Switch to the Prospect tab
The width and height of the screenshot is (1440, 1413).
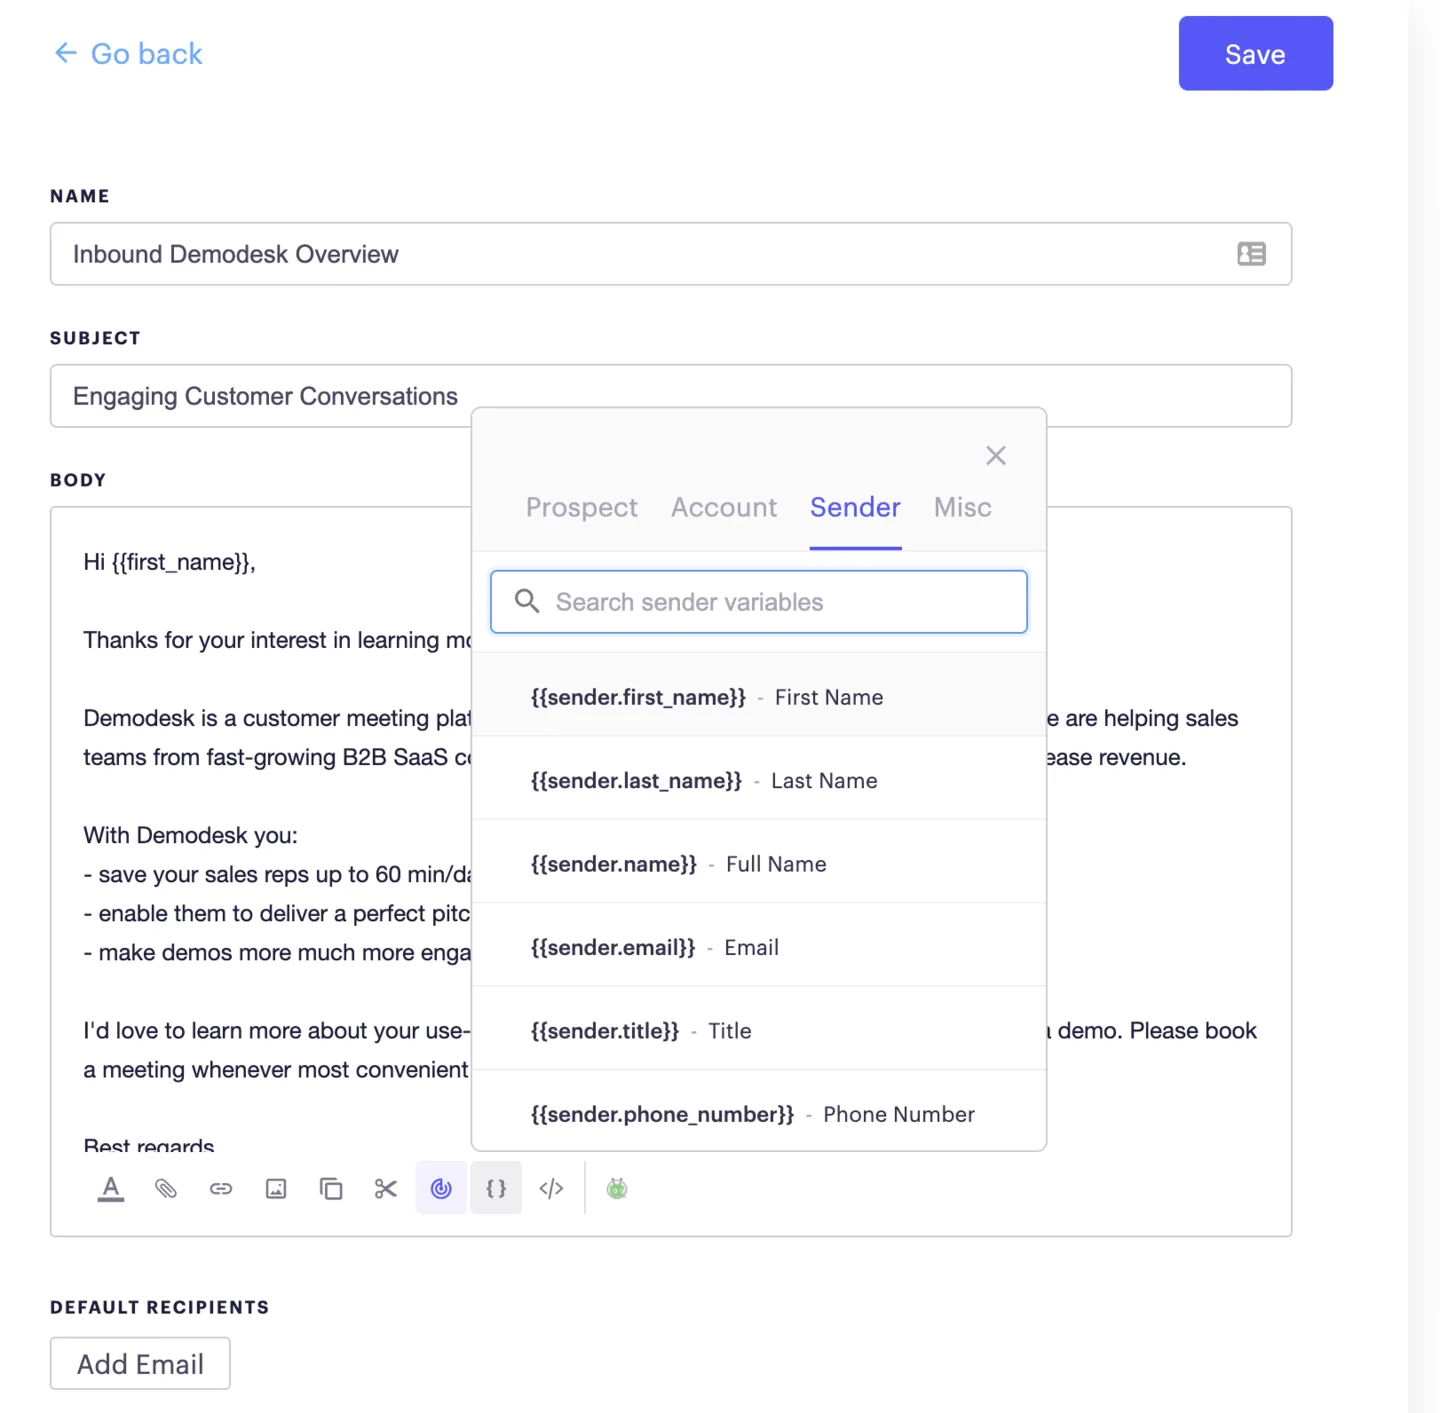pos(582,507)
